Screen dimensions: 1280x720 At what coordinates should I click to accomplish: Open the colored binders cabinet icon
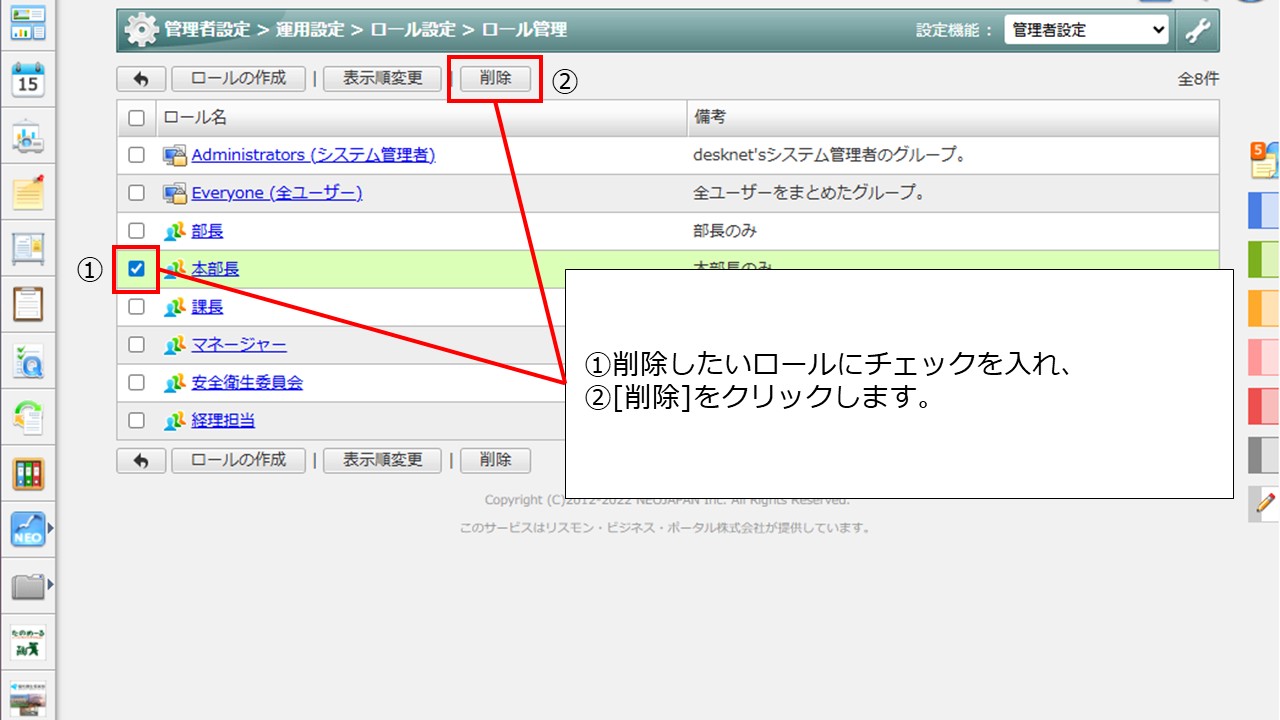point(28,474)
